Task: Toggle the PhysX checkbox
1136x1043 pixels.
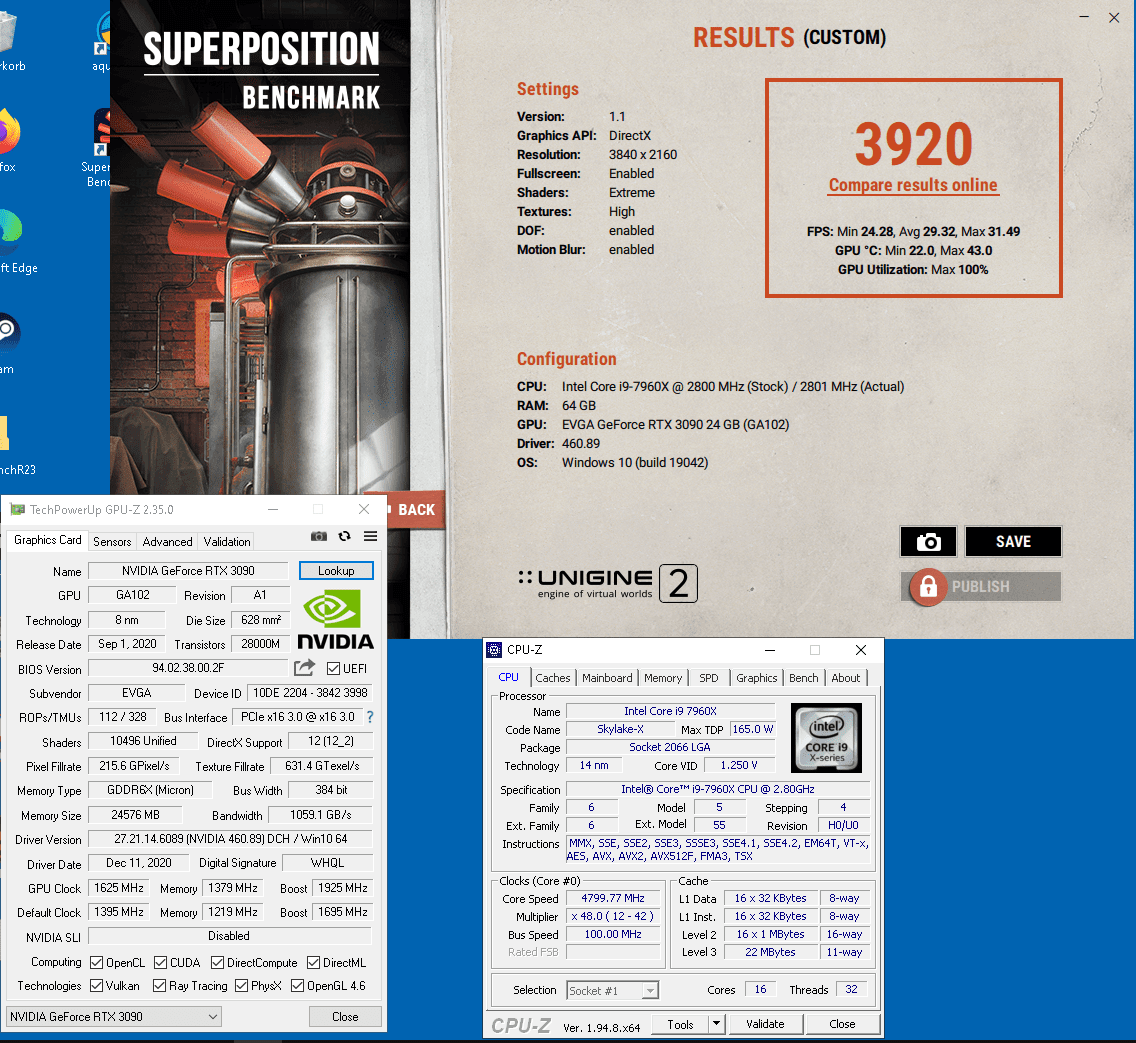Action: click(x=242, y=986)
